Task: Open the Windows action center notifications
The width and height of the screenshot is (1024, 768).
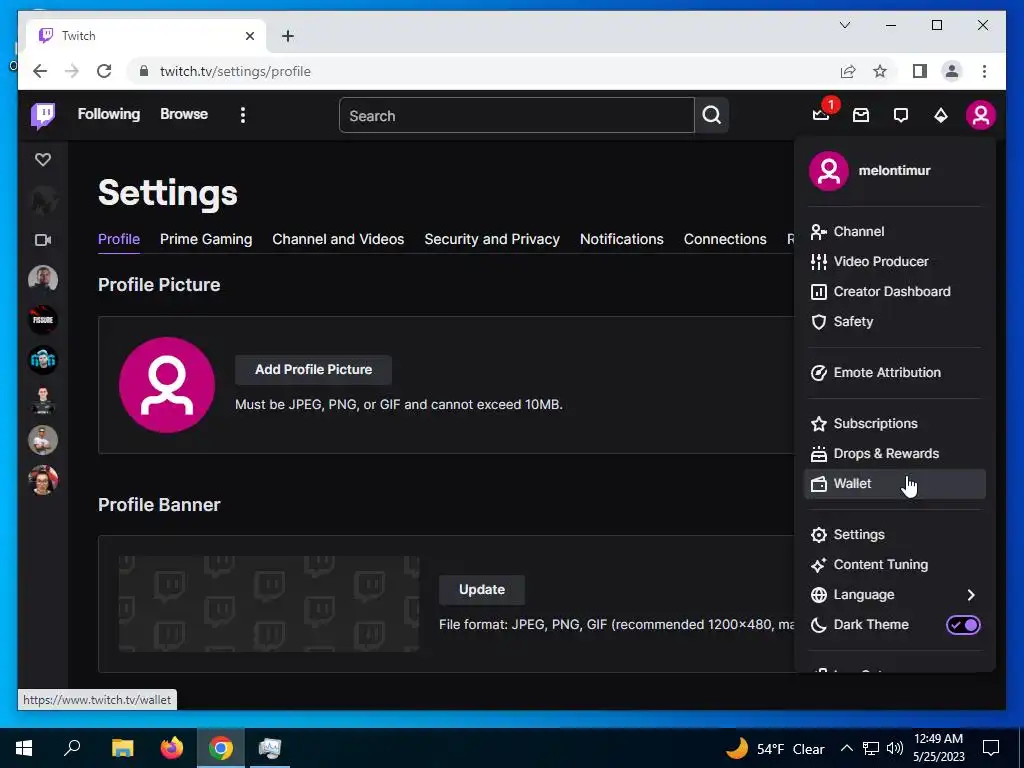Action: point(991,748)
